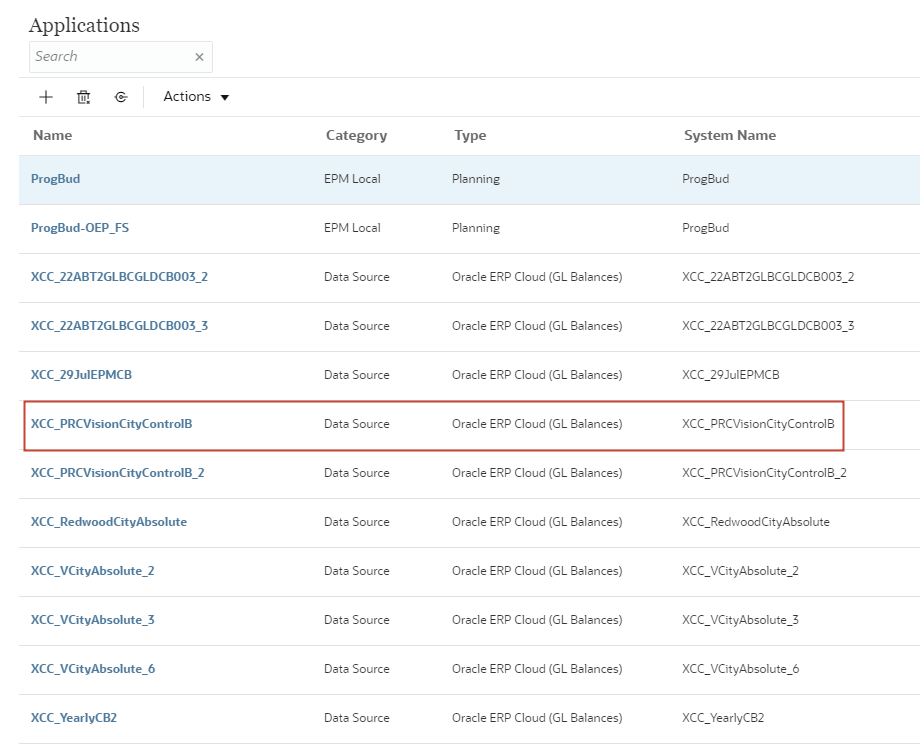Screen dimensions: 920x755
Task: Clear the search field with X icon
Action: tap(199, 57)
